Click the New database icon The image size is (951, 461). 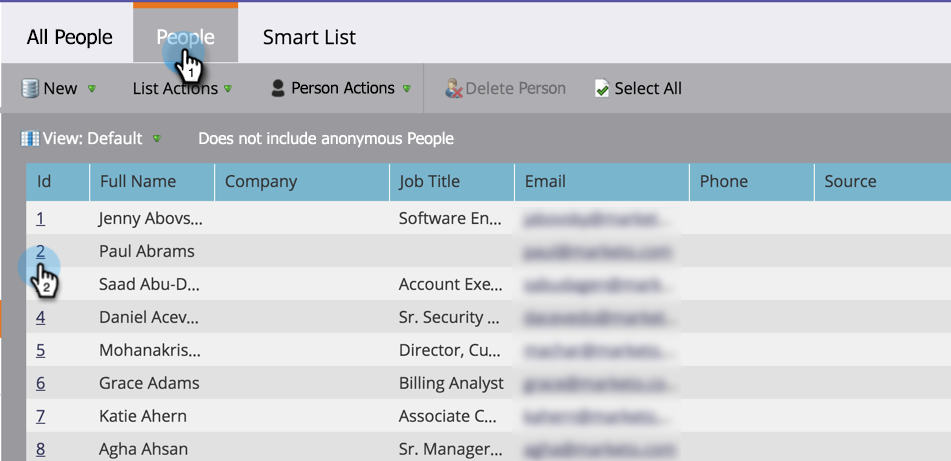[30, 89]
